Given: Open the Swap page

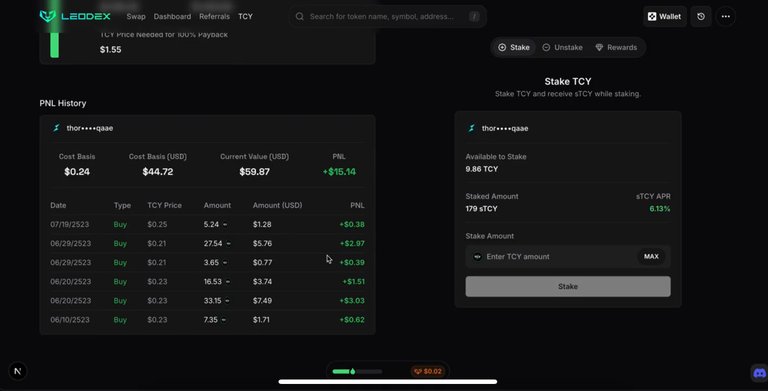Looking at the screenshot, I should click(136, 16).
